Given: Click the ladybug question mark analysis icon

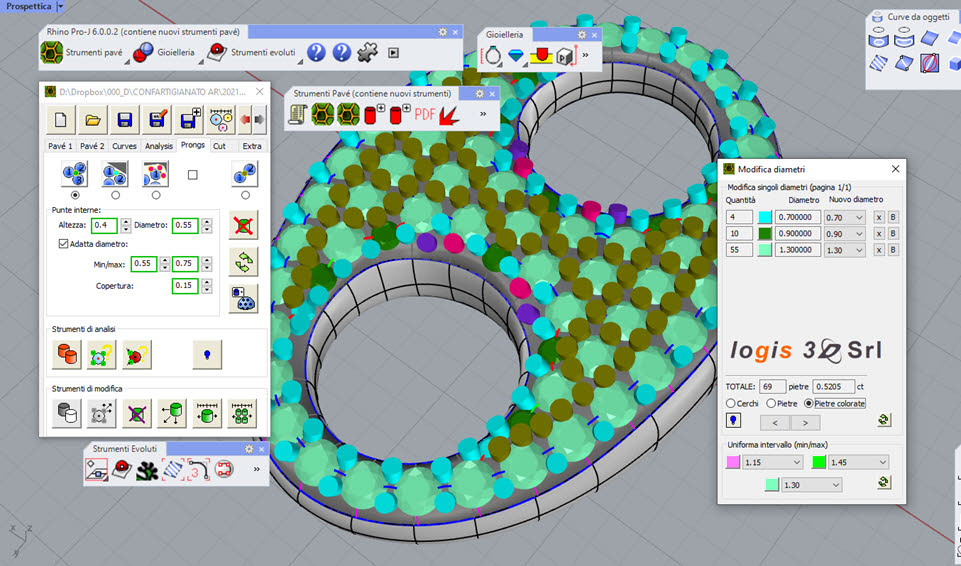Looking at the screenshot, I should click(137, 355).
